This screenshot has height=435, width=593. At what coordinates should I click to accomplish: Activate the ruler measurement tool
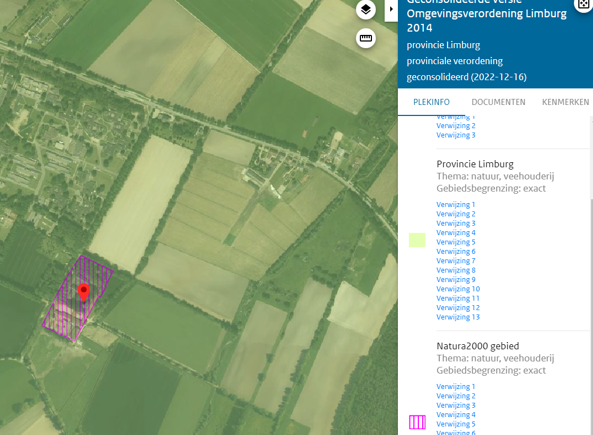366,38
